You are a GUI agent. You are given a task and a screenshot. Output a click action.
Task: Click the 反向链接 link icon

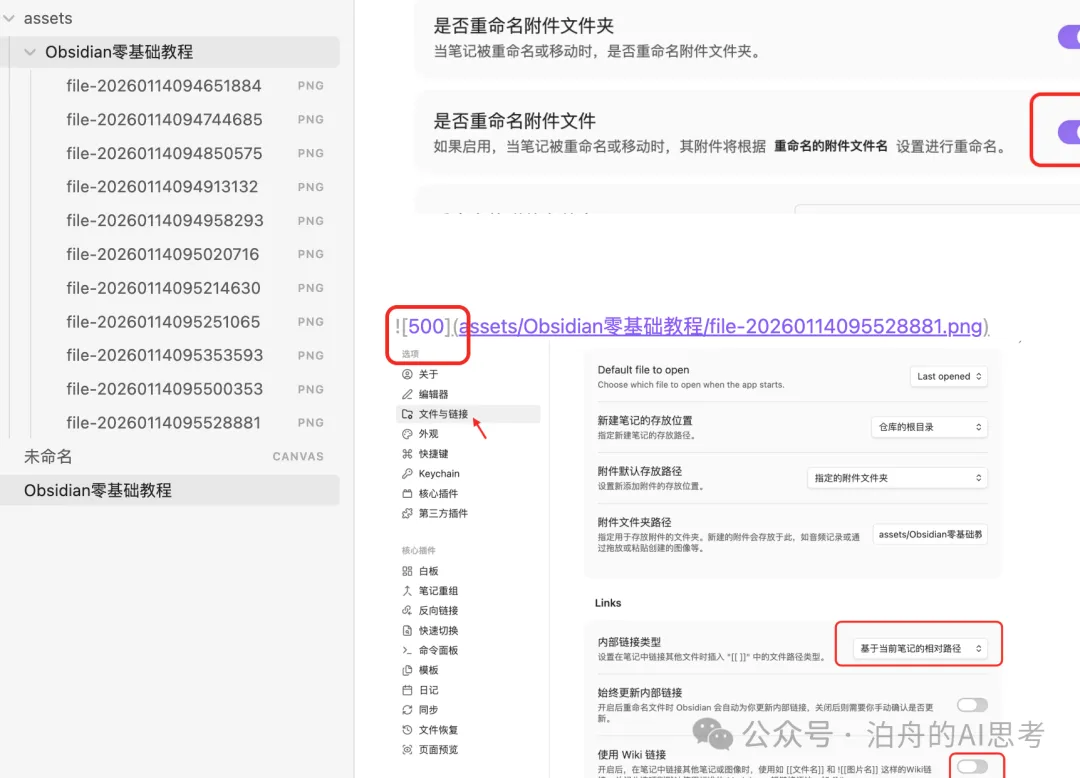pyautogui.click(x=407, y=611)
